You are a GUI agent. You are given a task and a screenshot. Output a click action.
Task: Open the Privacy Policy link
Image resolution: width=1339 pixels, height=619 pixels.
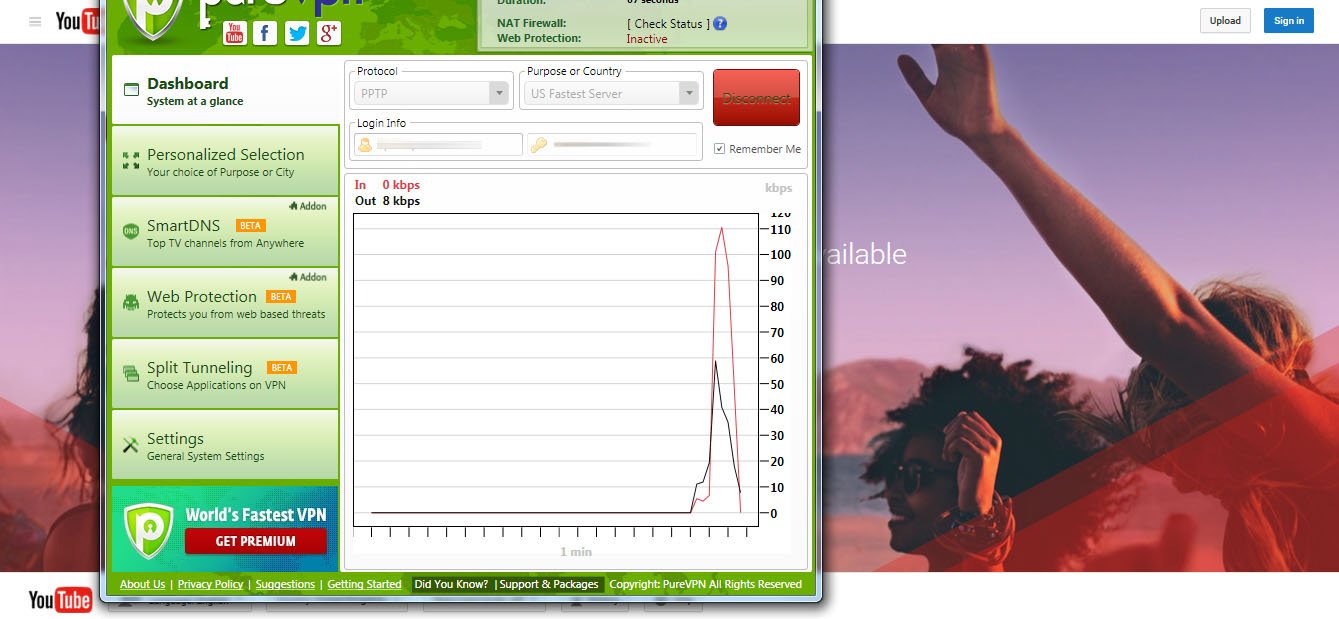[210, 584]
